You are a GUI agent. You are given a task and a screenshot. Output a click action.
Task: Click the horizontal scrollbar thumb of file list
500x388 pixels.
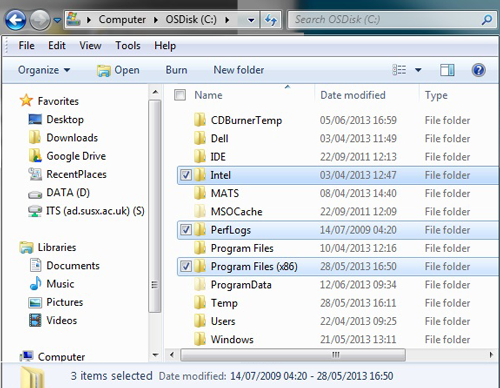tap(293, 355)
